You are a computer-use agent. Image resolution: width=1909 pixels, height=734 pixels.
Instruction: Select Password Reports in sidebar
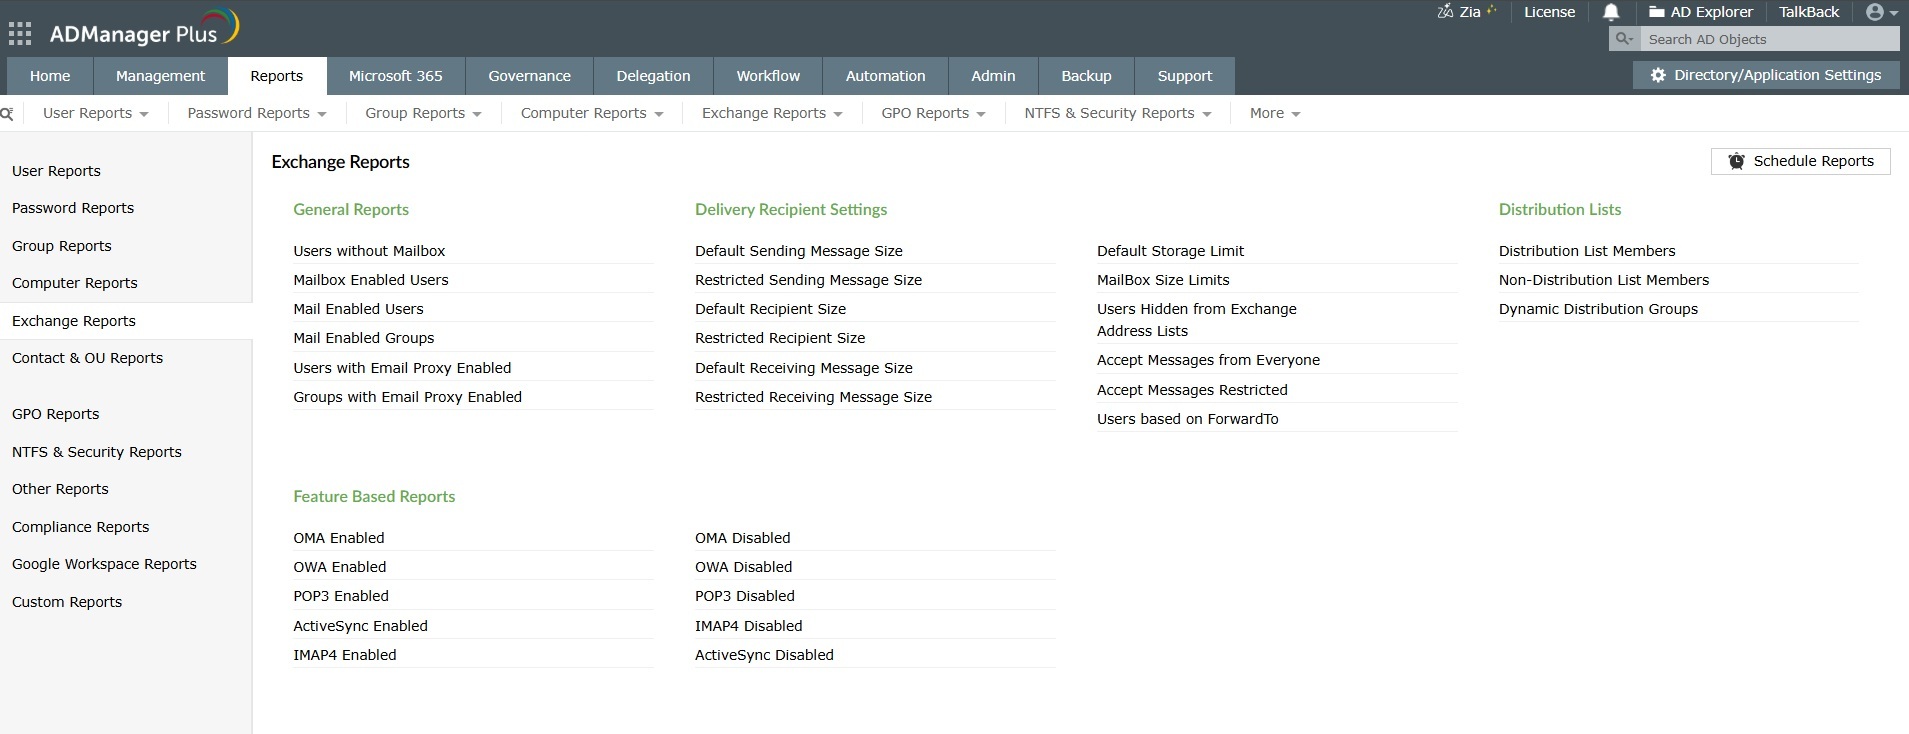click(73, 208)
